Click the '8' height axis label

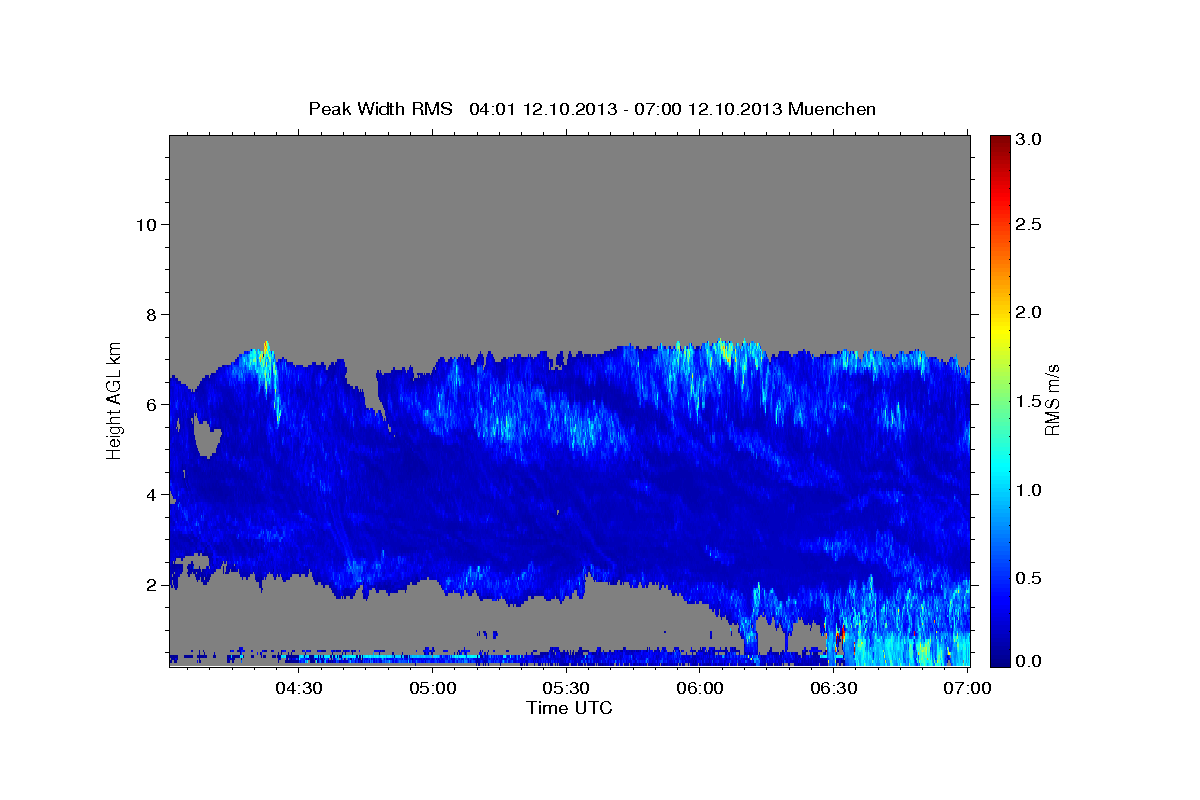(x=150, y=314)
